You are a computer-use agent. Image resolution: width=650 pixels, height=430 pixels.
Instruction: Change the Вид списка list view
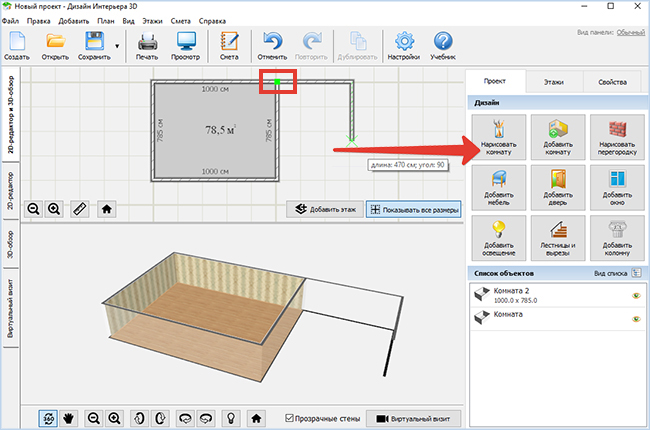click(x=636, y=273)
